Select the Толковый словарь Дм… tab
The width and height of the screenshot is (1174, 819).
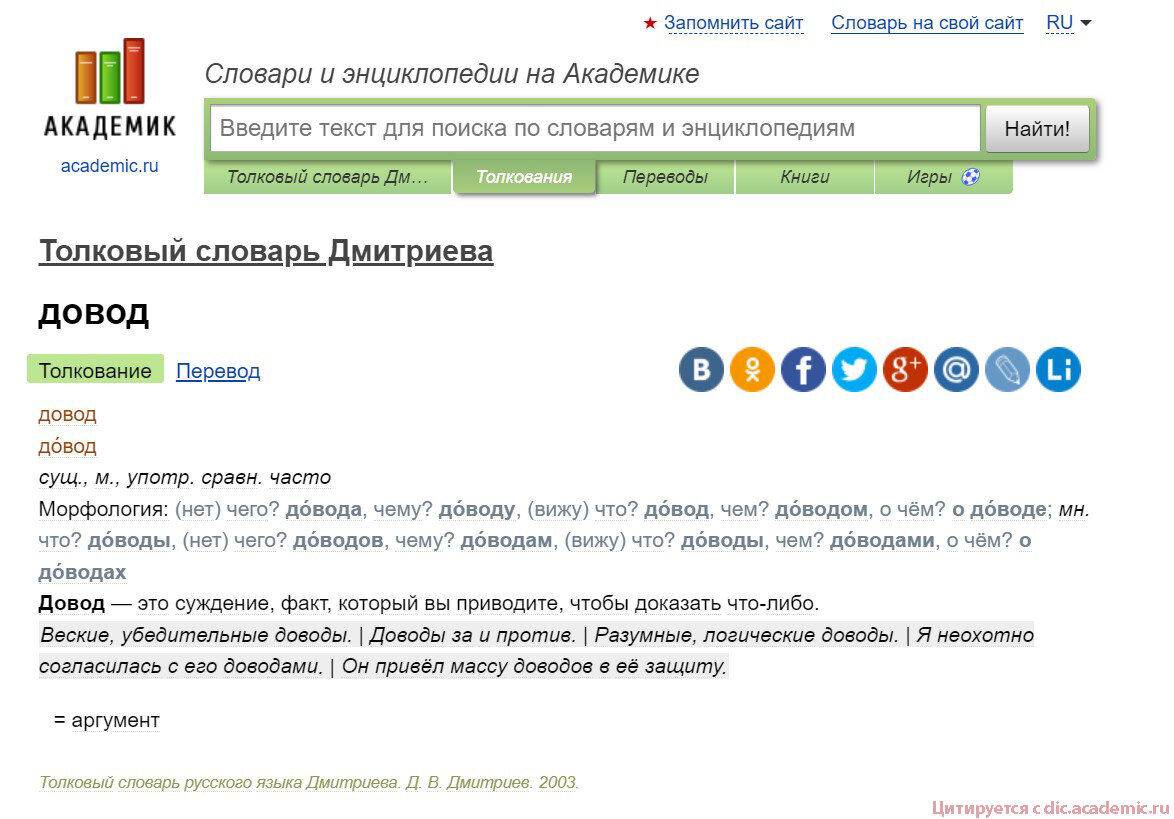[x=327, y=177]
